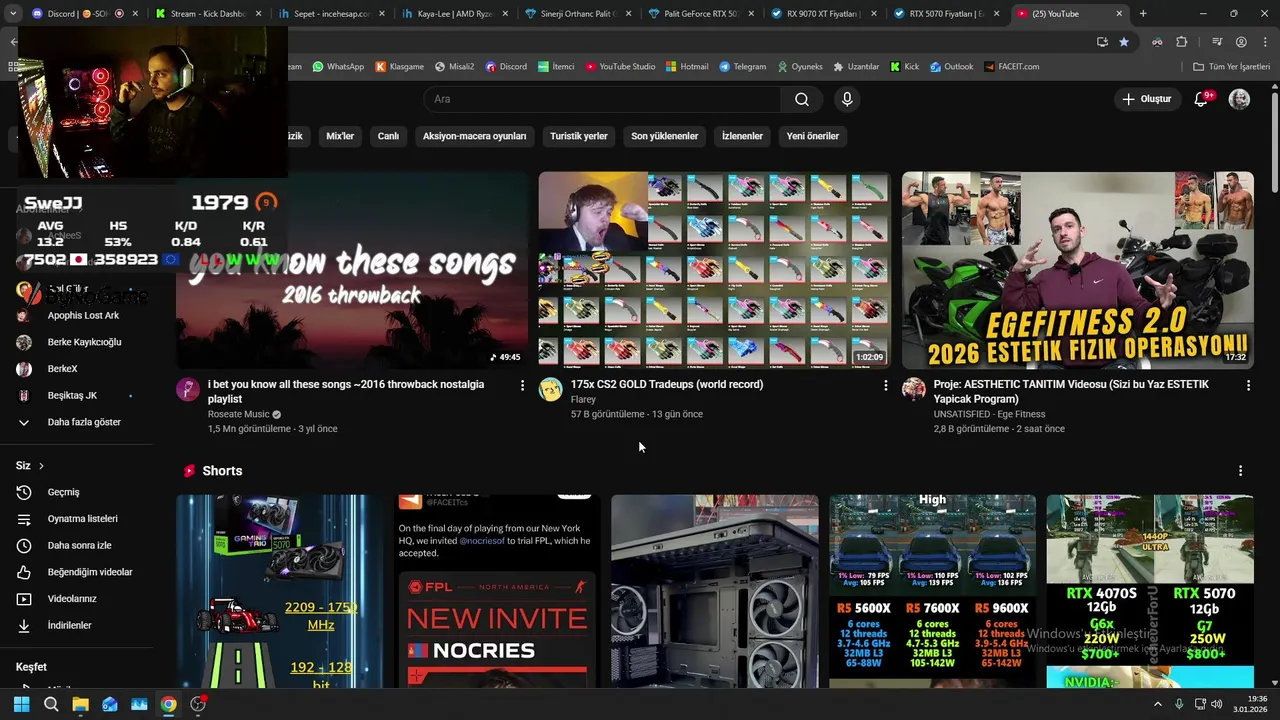Screen dimensions: 1280x720
Task: Open Windows Start menu
Action: [x=21, y=704]
